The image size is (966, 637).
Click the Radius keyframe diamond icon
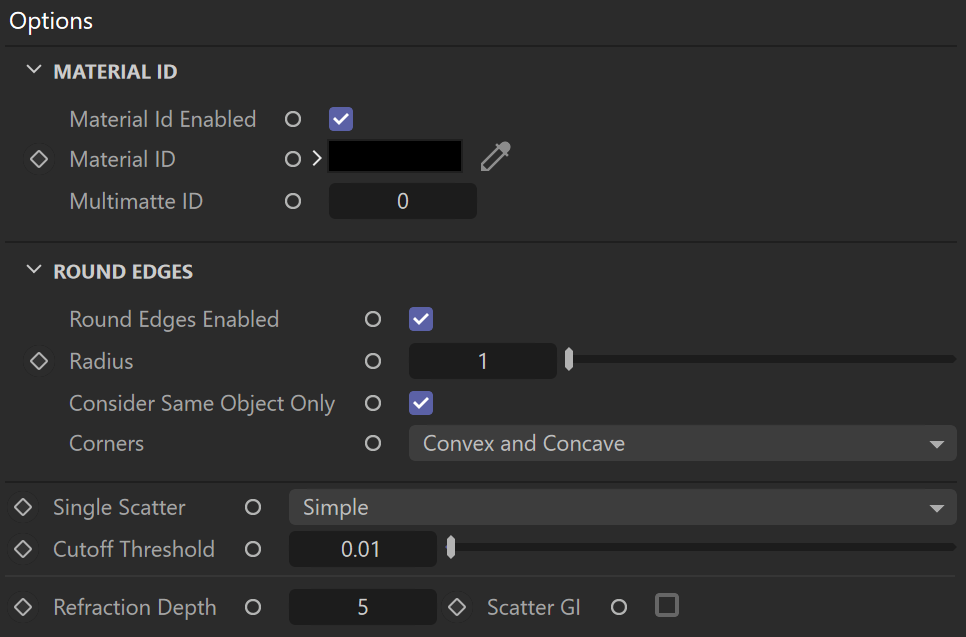(x=39, y=361)
